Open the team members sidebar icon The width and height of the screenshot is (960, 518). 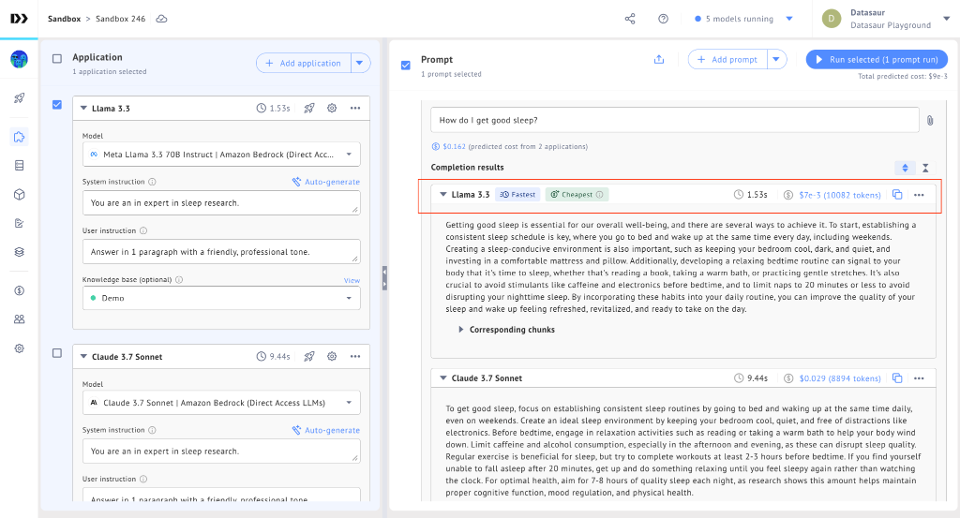[x=19, y=319]
